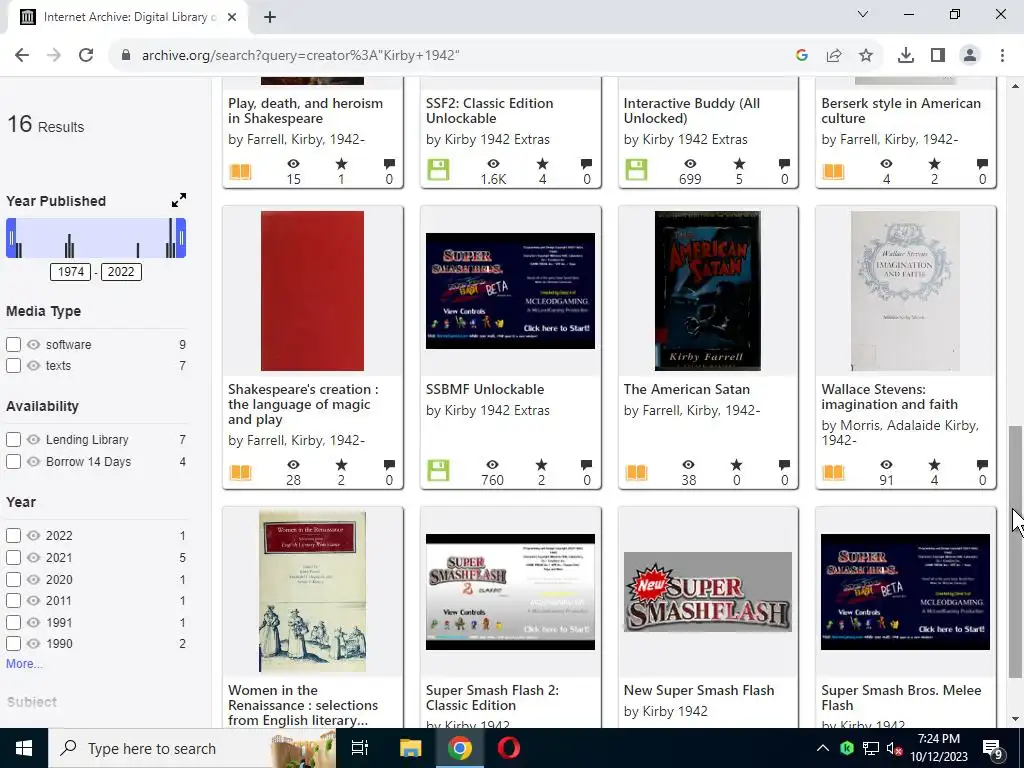Open New Super Smash Flash title
Screen dimensions: 1024x768
point(699,690)
